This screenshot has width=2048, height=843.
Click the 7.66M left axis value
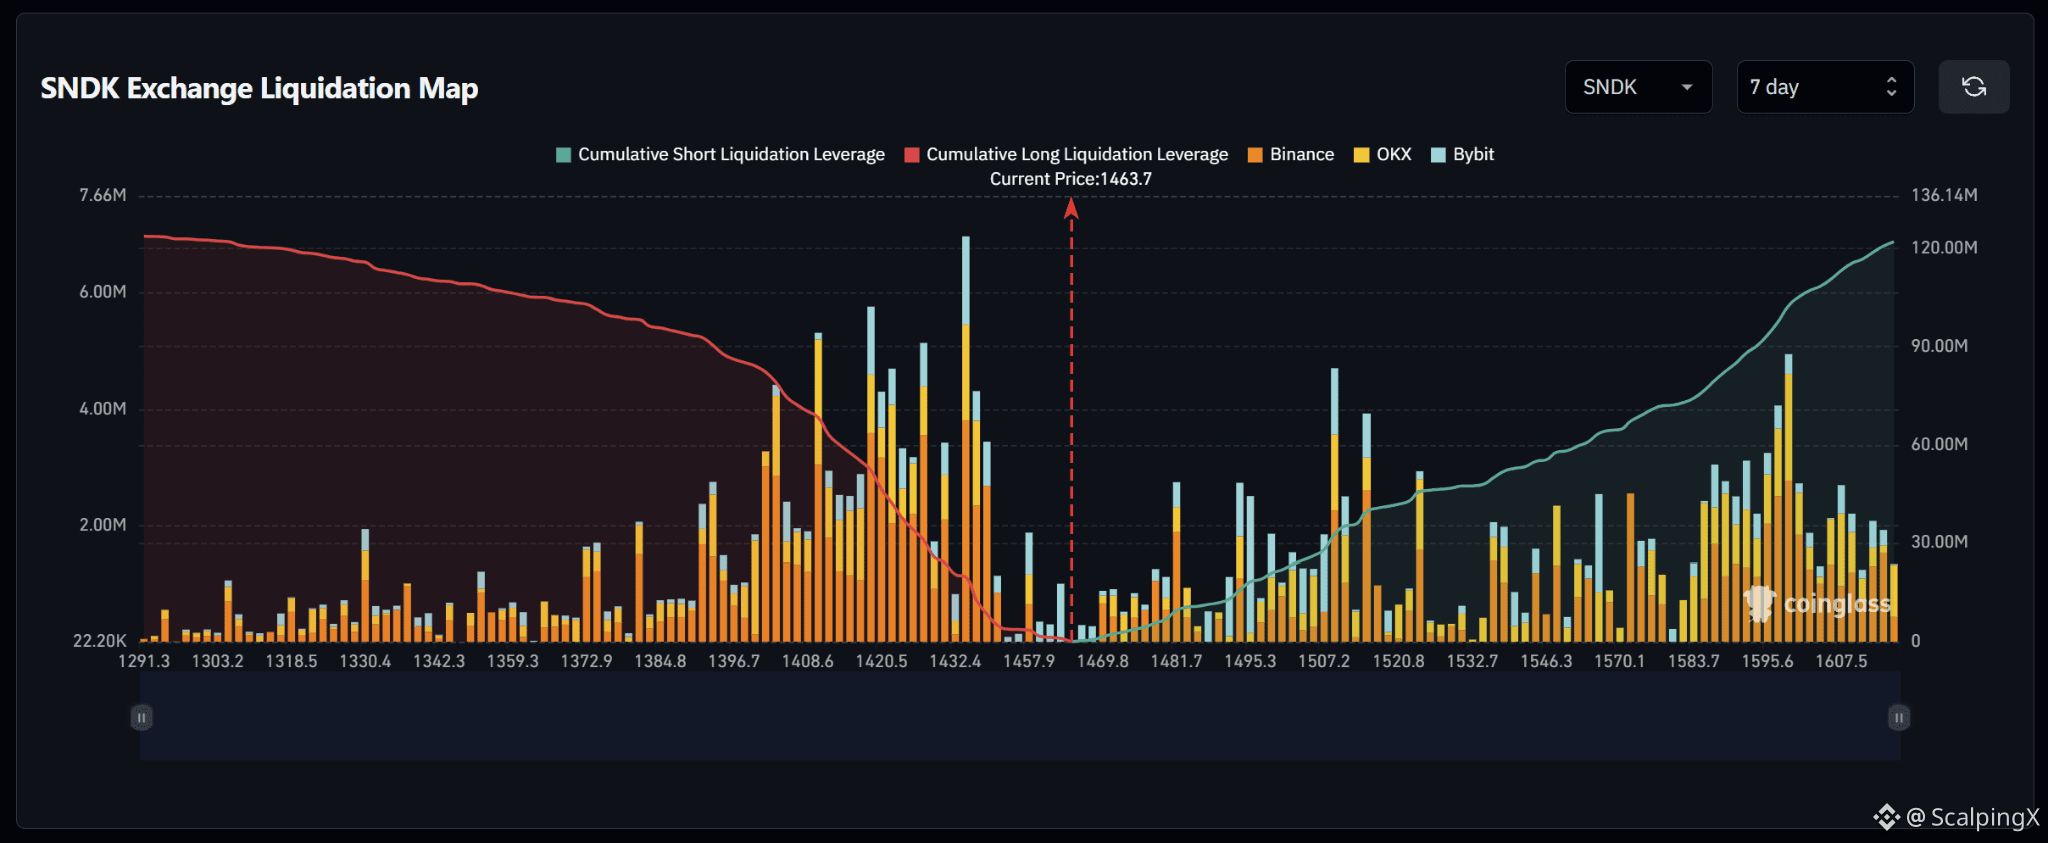pos(103,195)
